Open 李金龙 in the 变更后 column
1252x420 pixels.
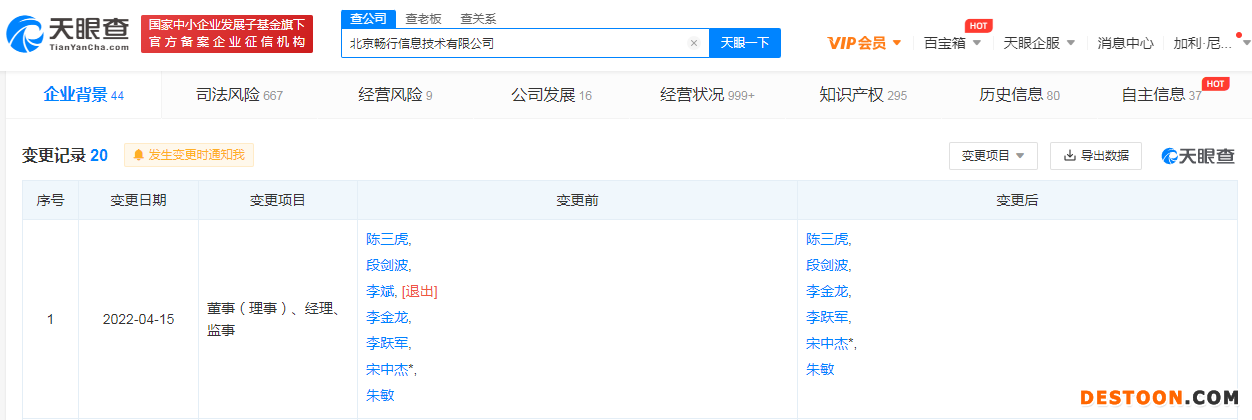pos(828,291)
